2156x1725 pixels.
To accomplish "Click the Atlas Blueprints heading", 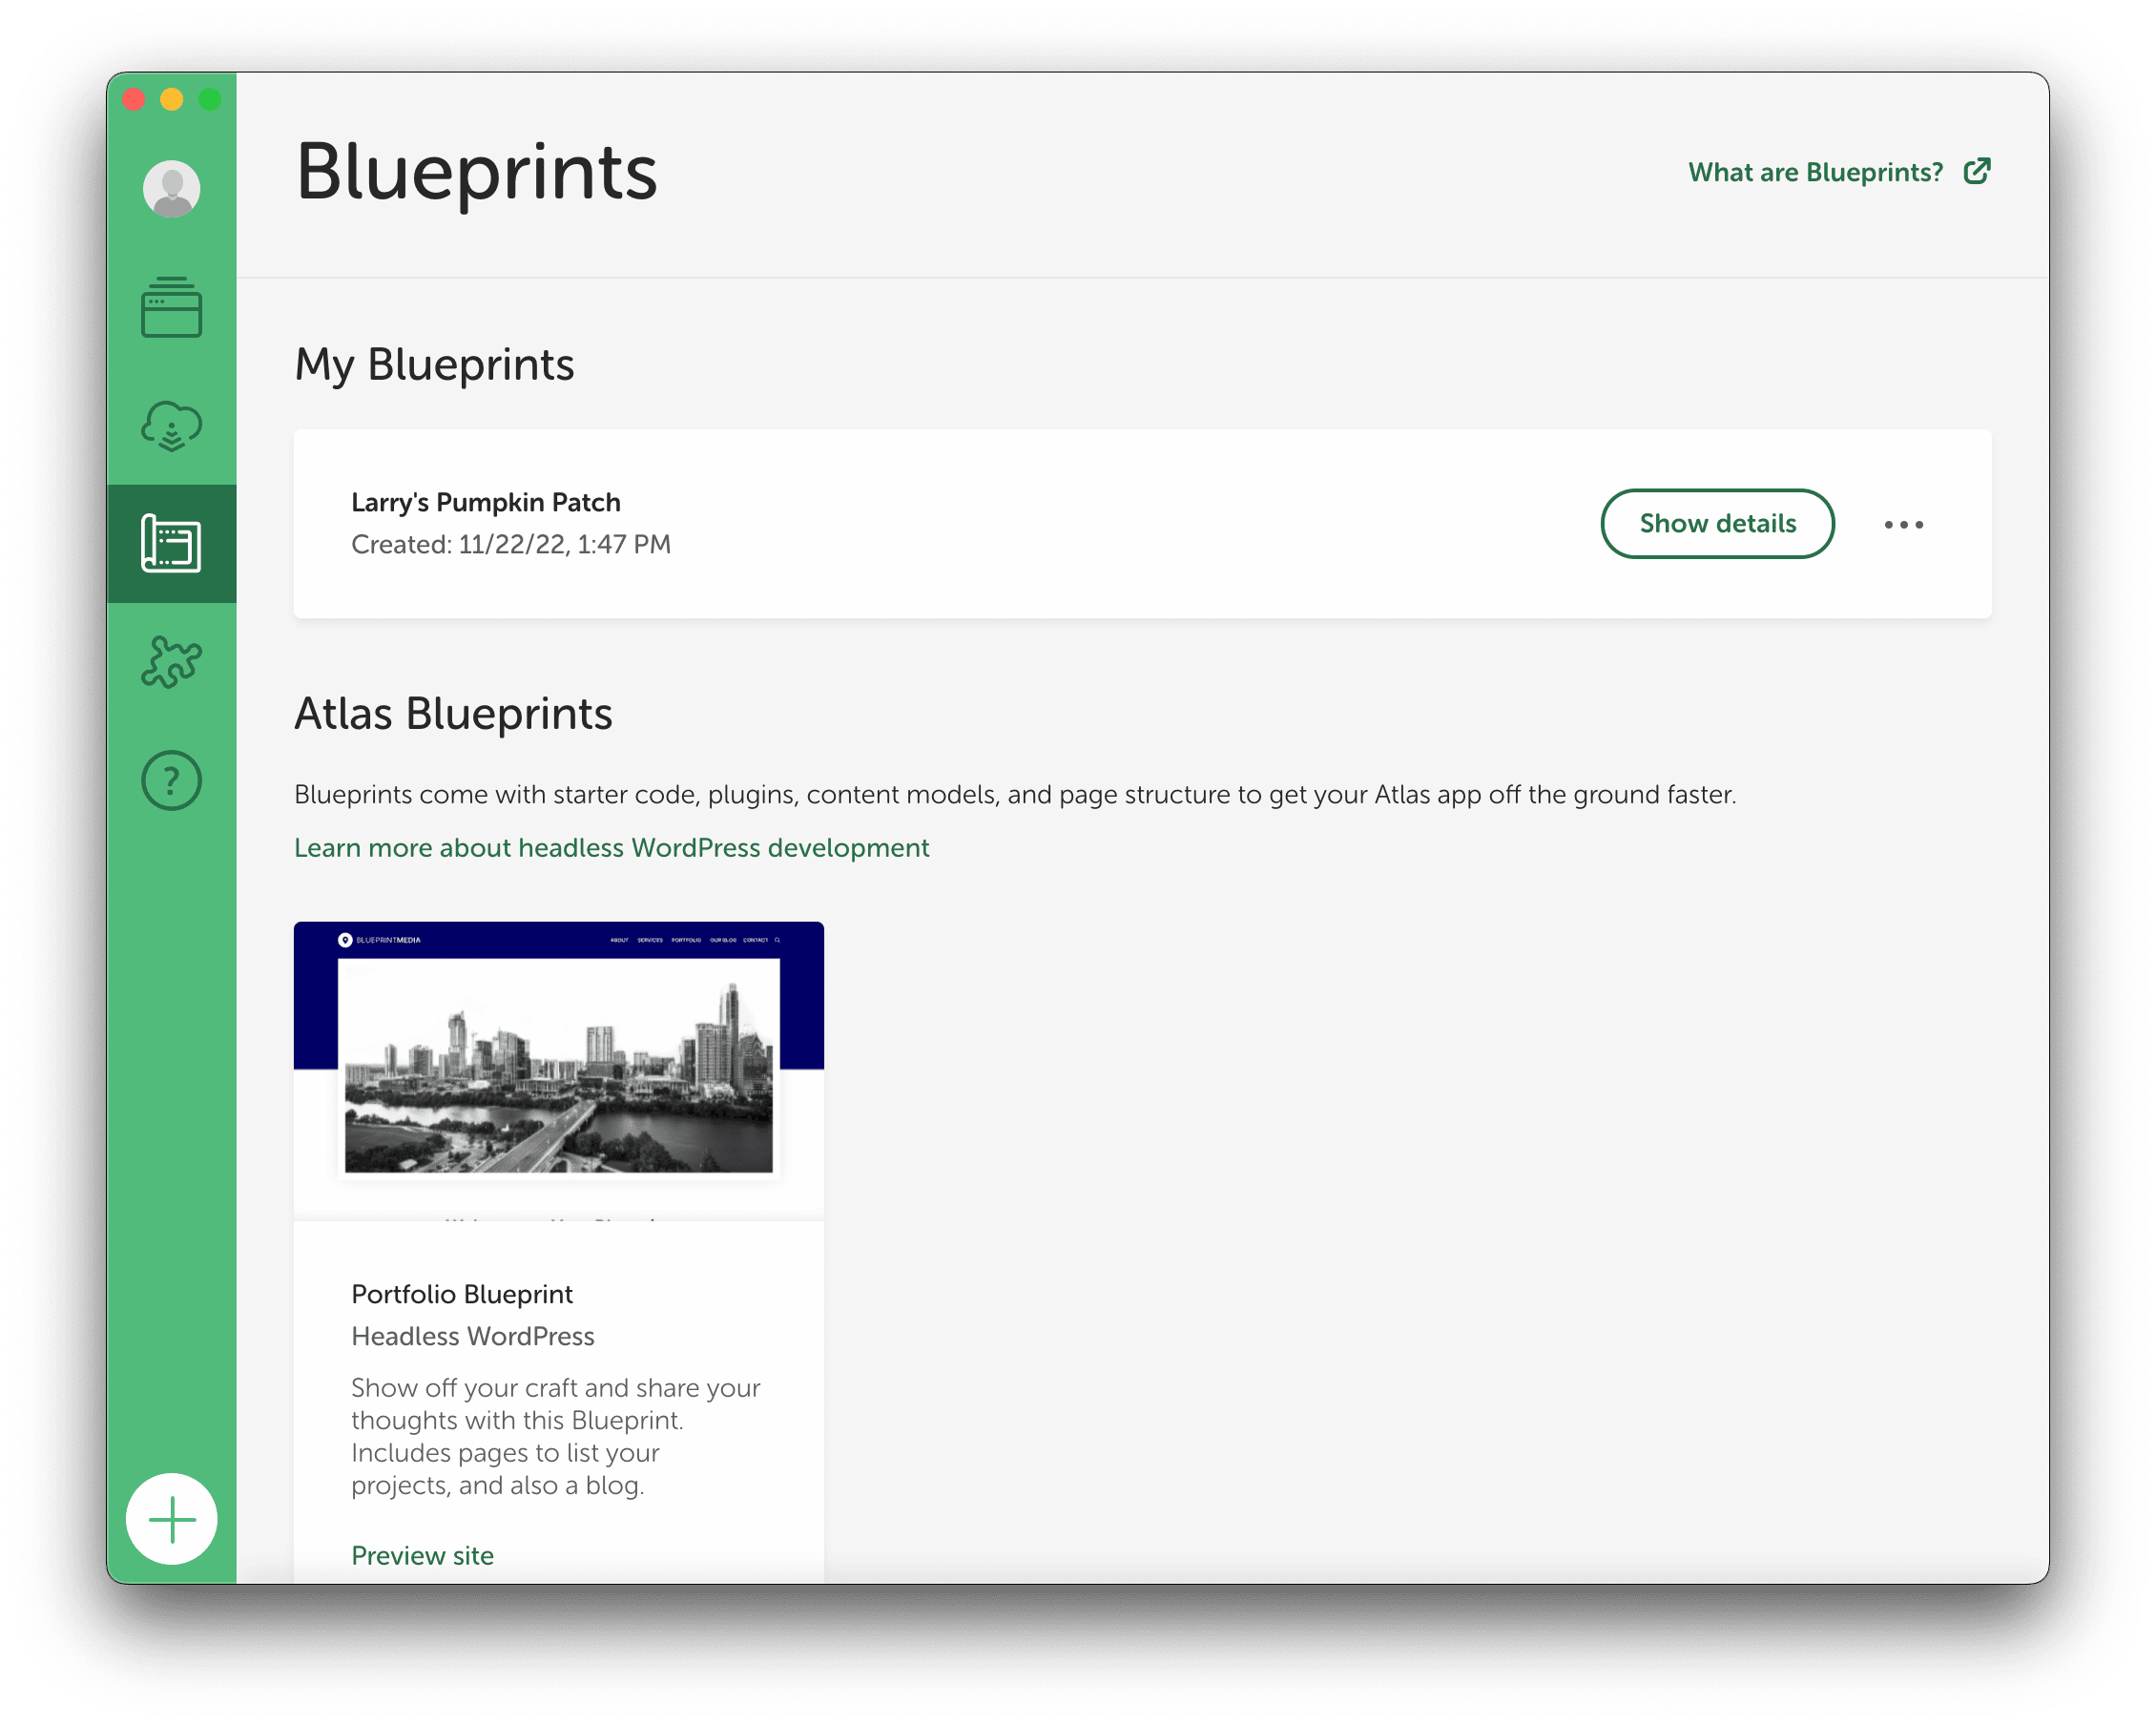I will point(453,713).
